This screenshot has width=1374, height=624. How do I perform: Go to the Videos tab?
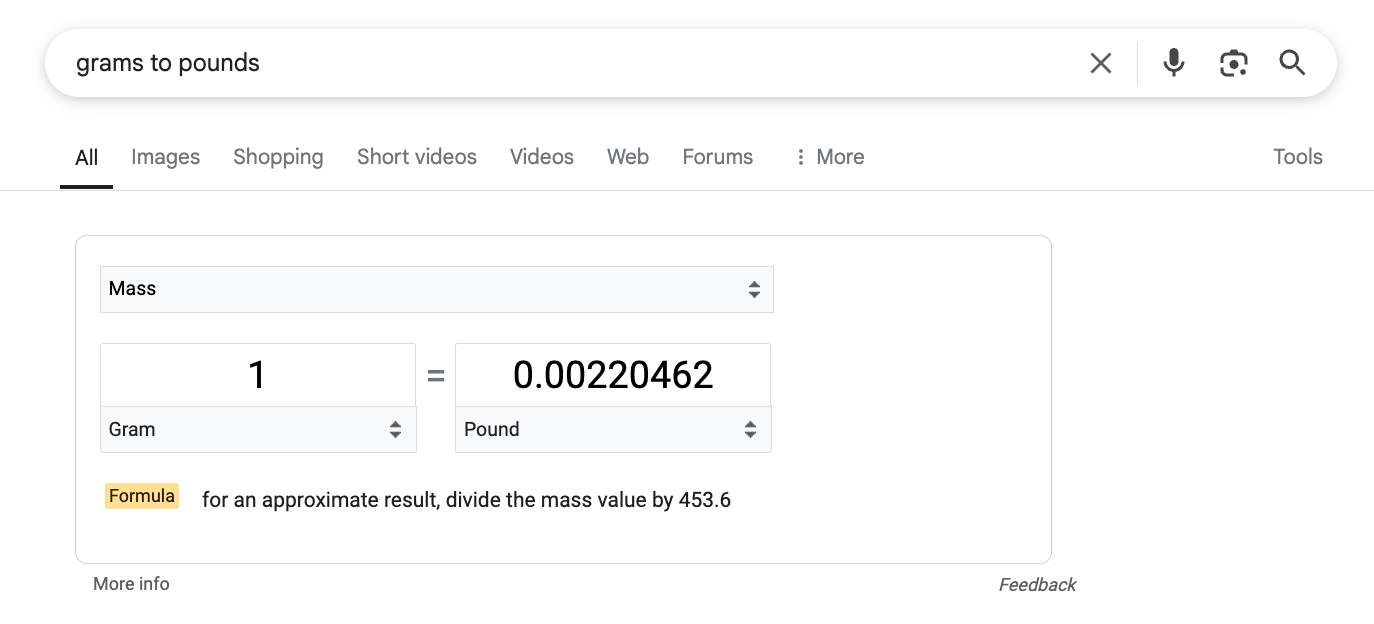pos(541,157)
